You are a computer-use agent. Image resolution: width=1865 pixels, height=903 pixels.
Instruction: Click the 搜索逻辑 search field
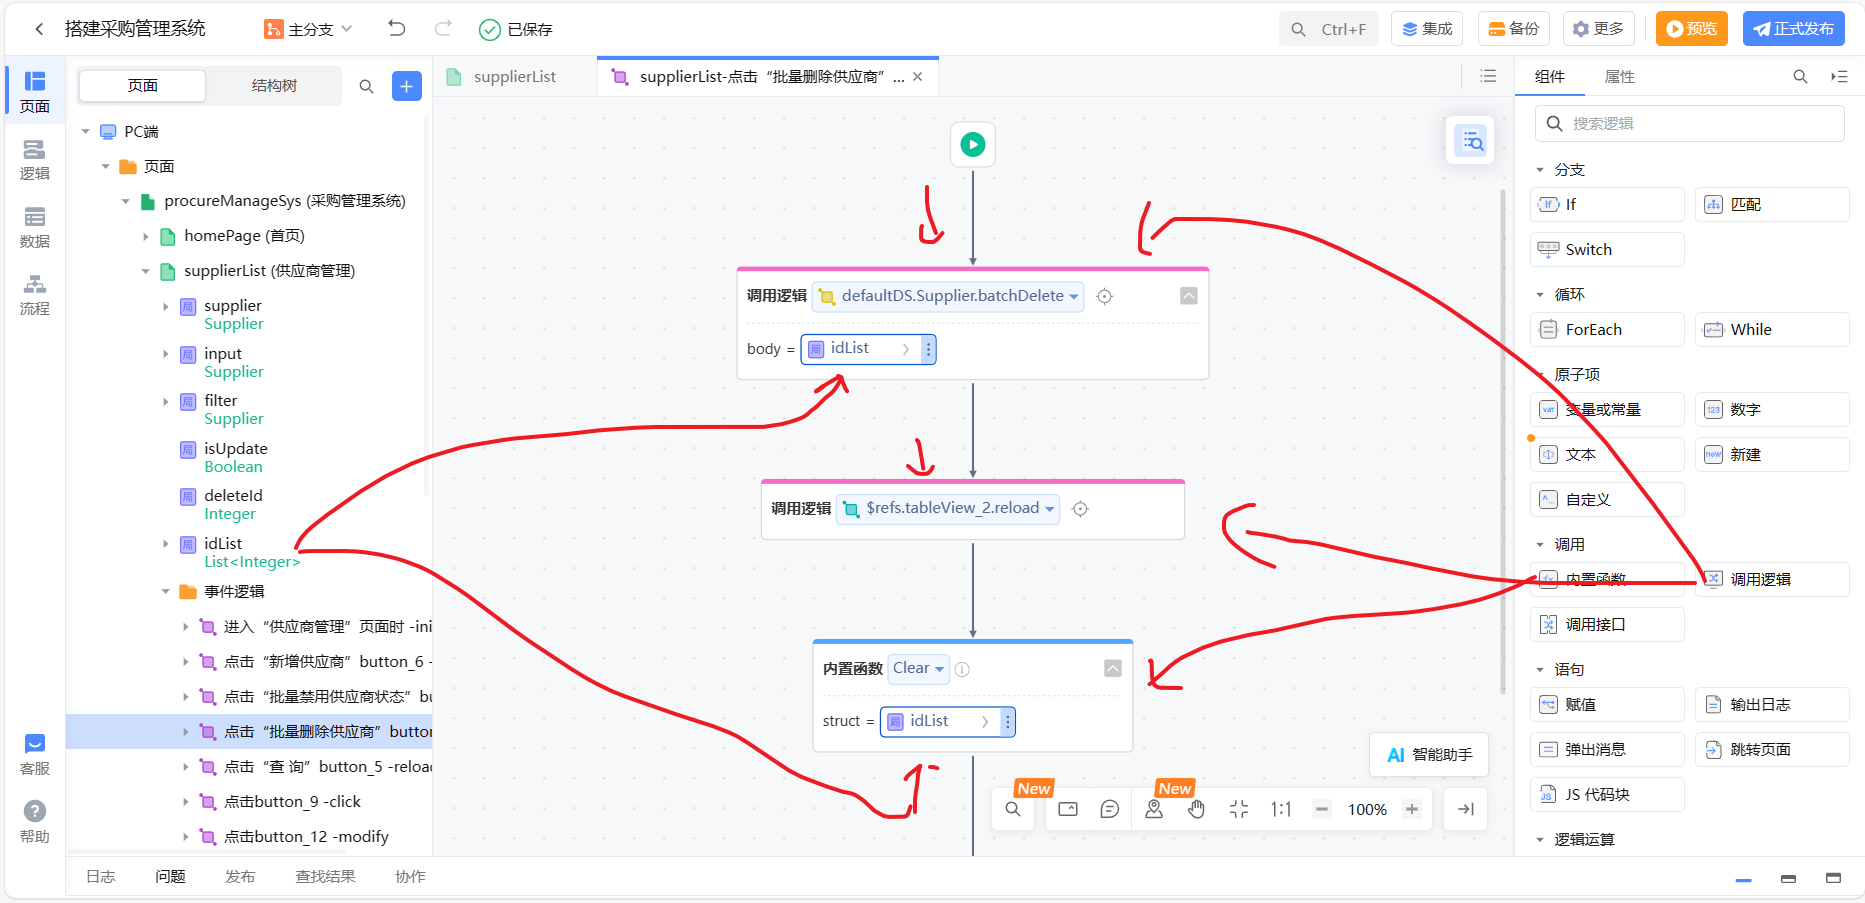pyautogui.click(x=1689, y=124)
